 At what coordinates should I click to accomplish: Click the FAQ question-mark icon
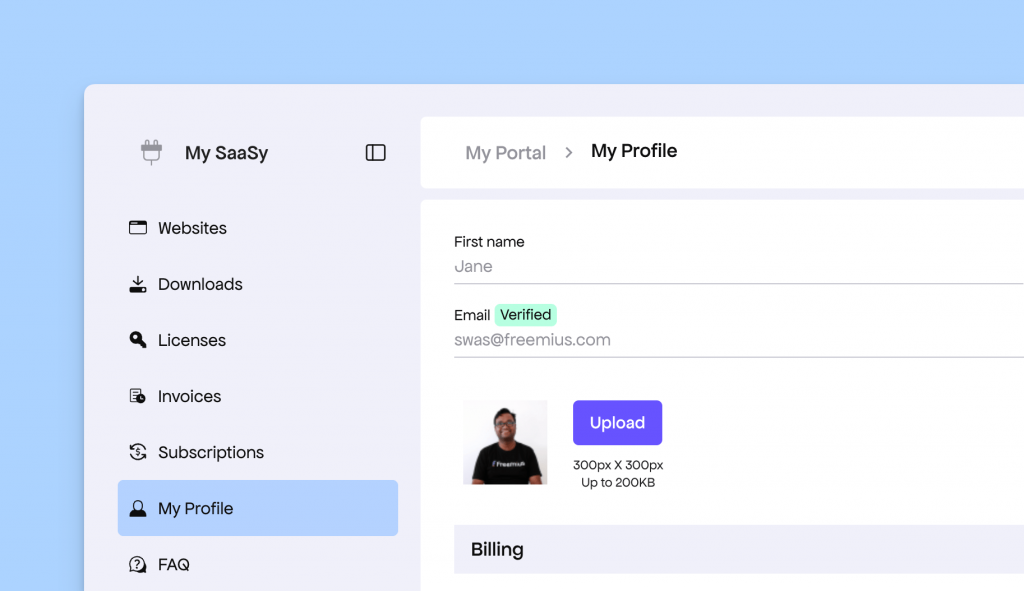(x=137, y=564)
